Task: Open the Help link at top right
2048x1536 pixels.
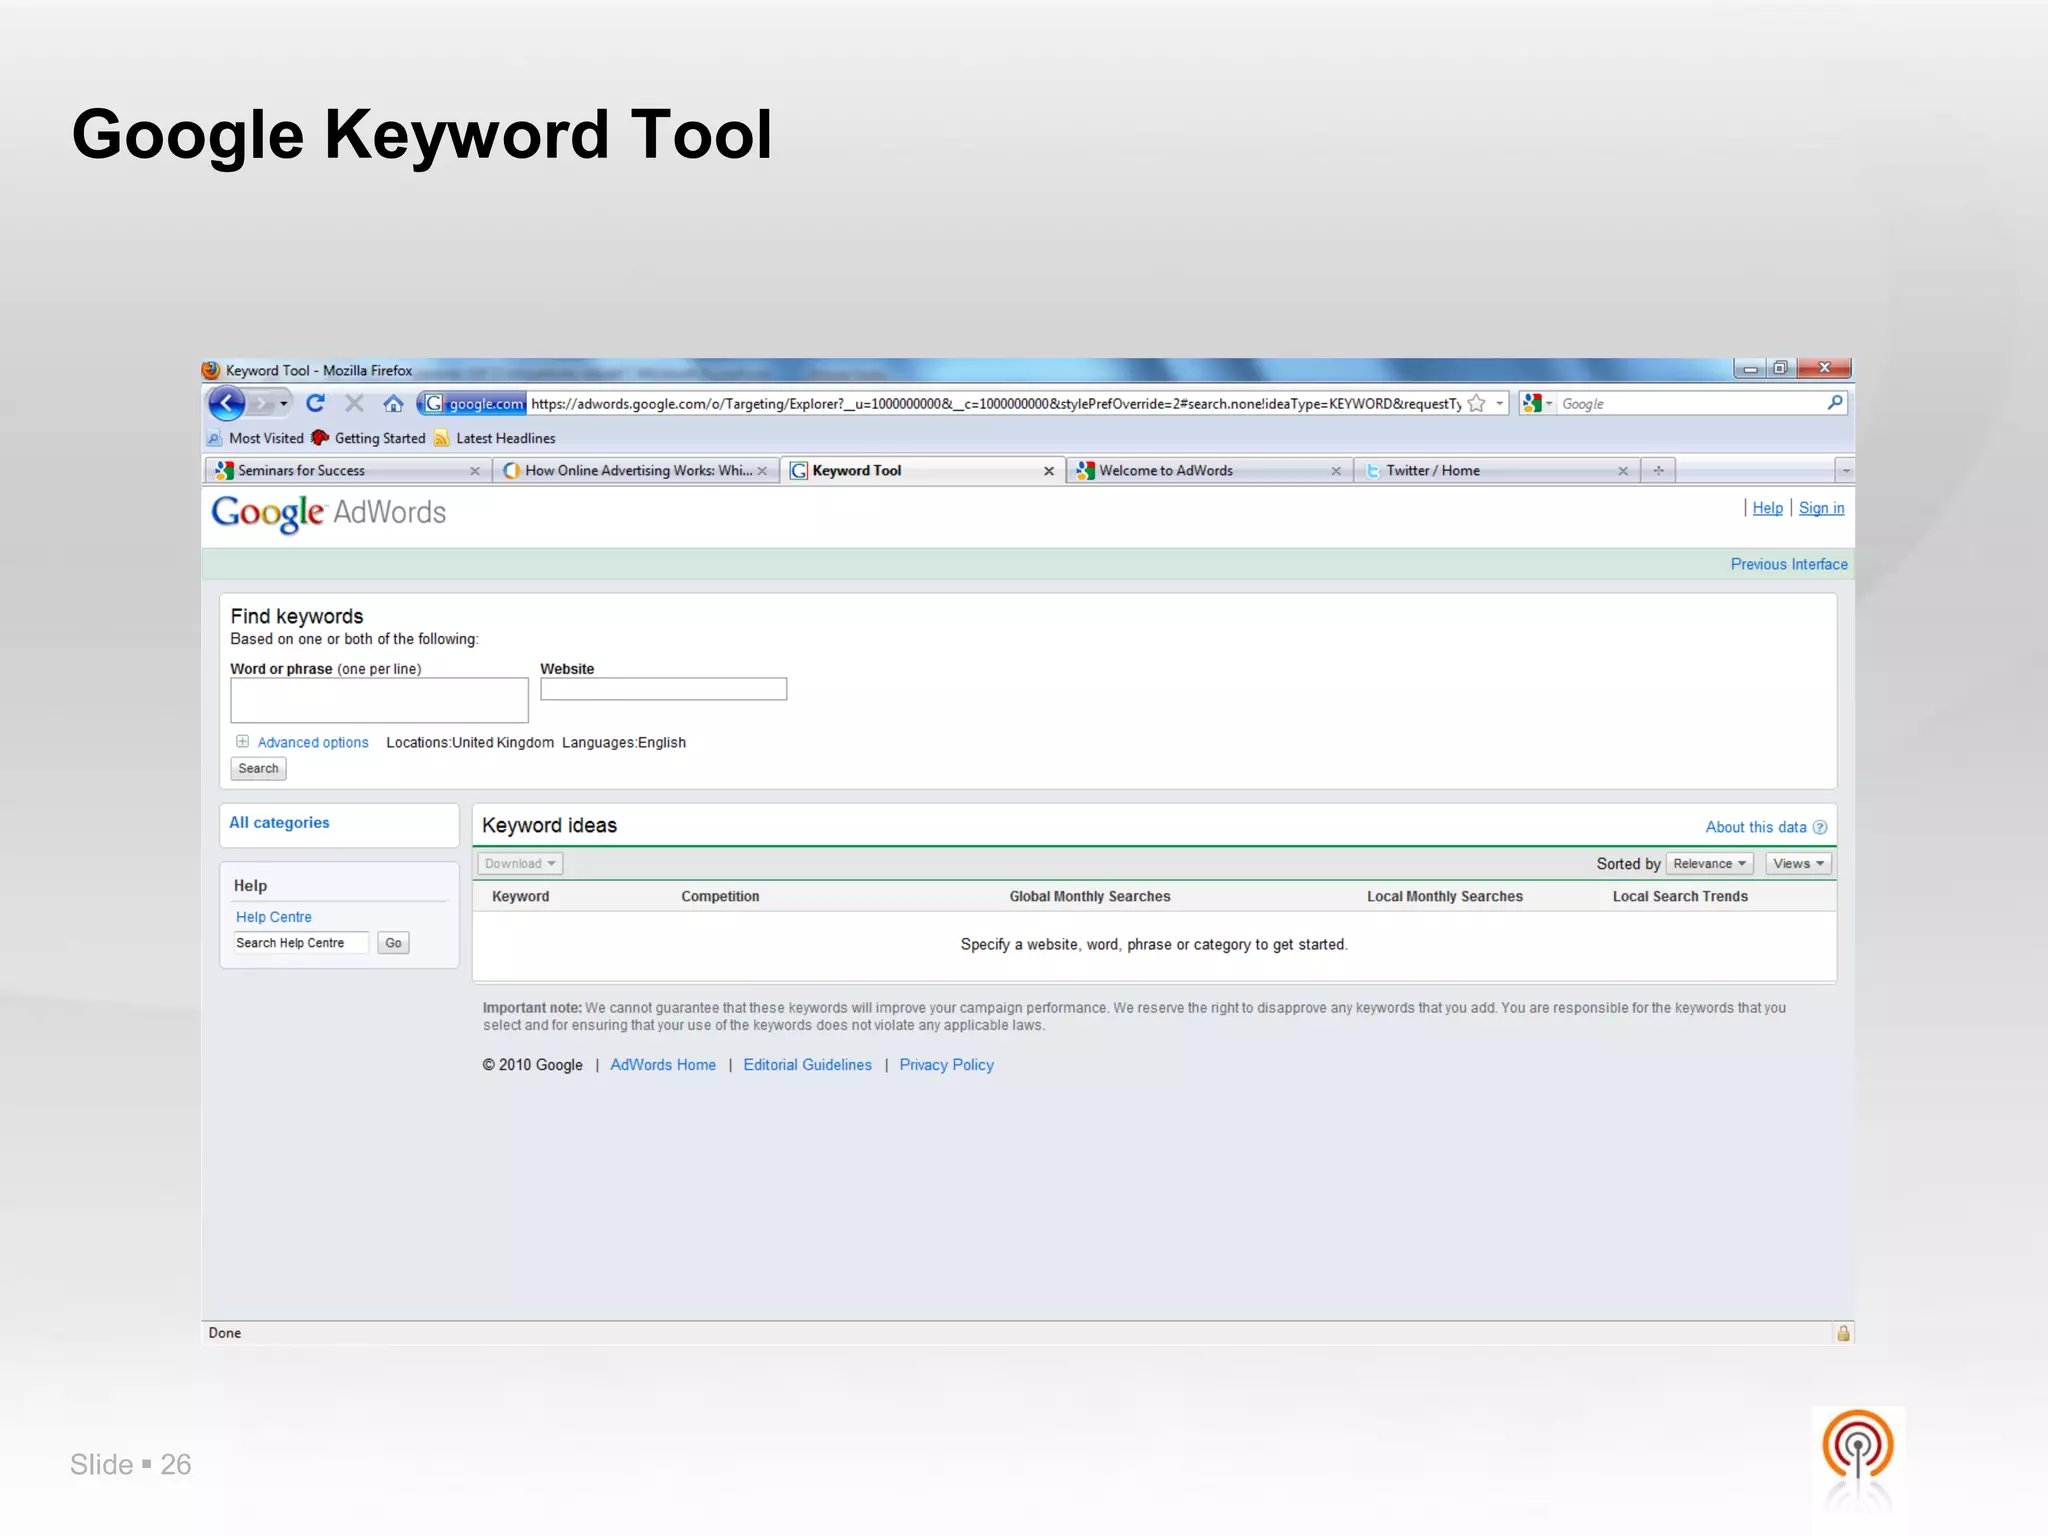Action: tap(1767, 508)
